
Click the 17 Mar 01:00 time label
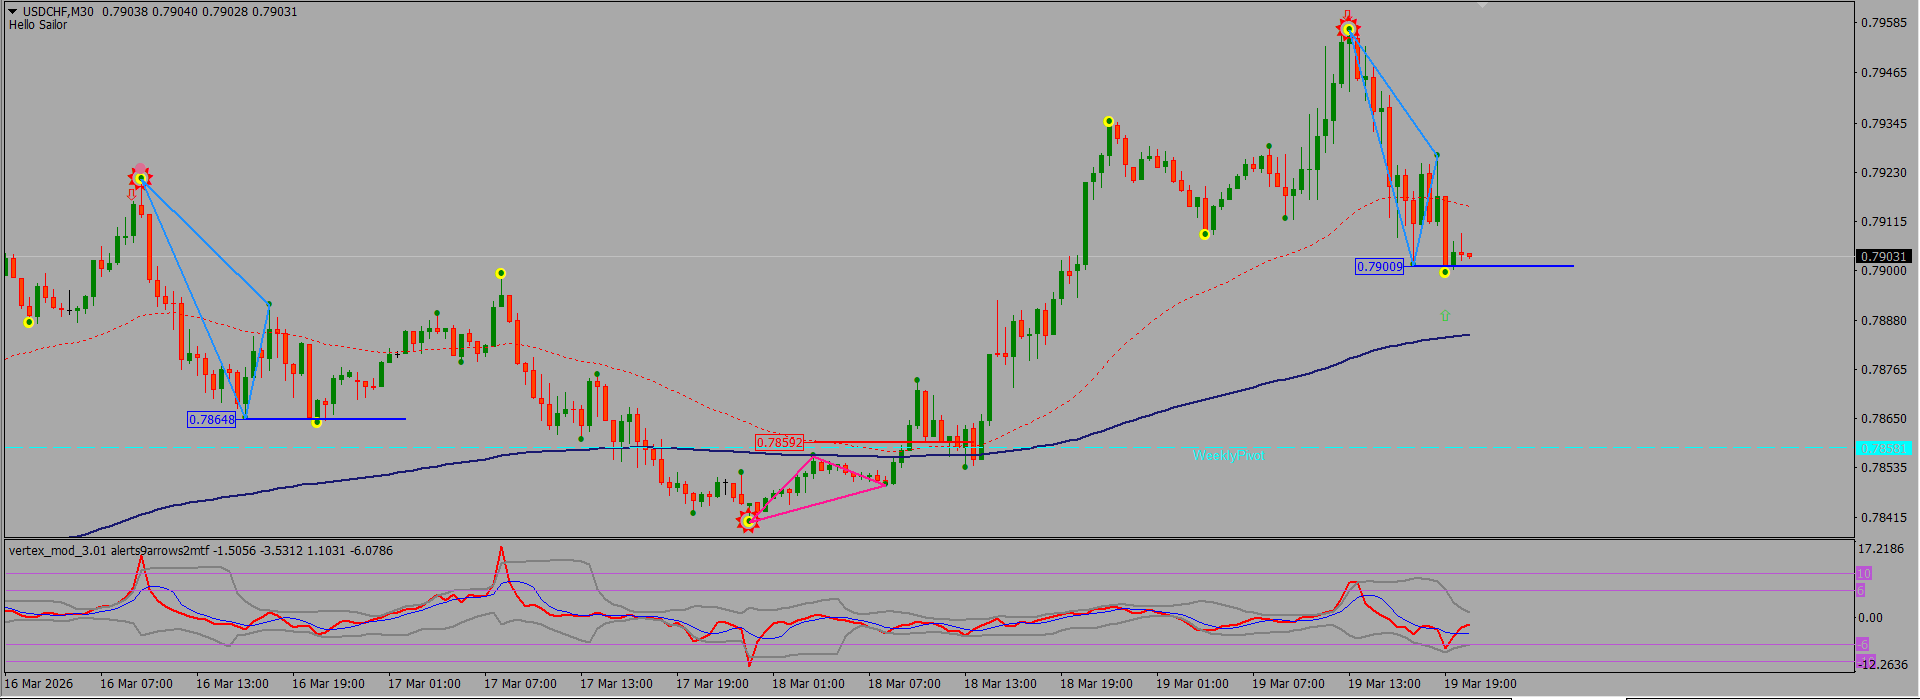tap(424, 684)
